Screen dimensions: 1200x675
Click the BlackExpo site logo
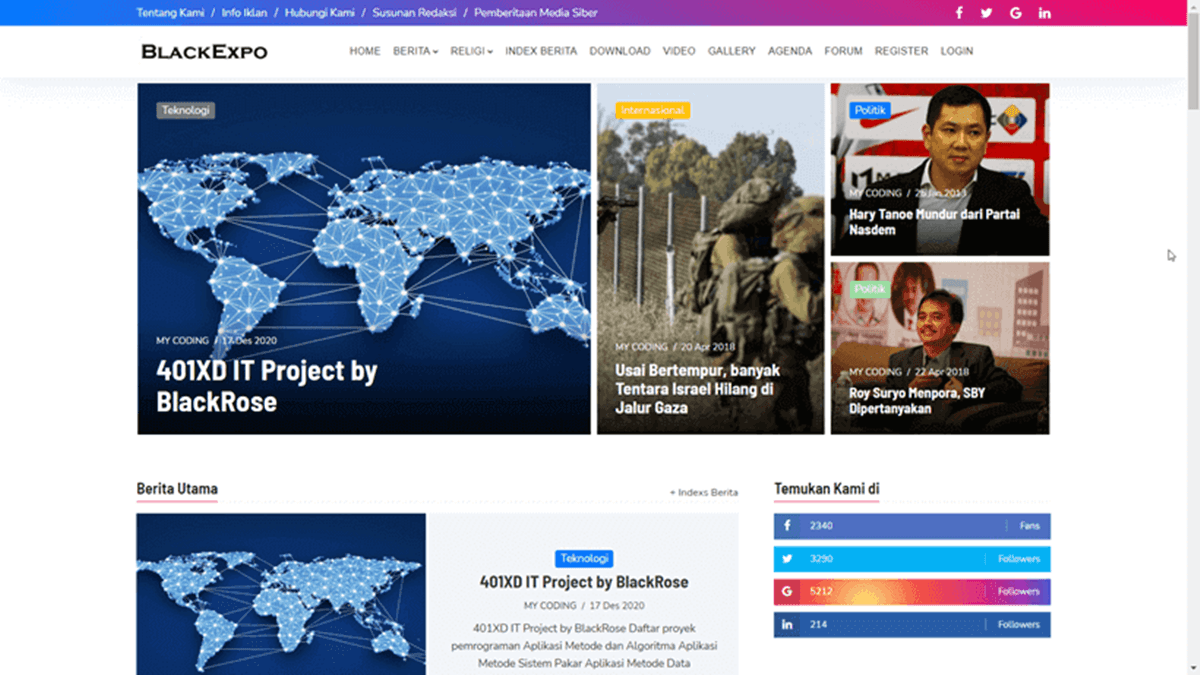(204, 51)
